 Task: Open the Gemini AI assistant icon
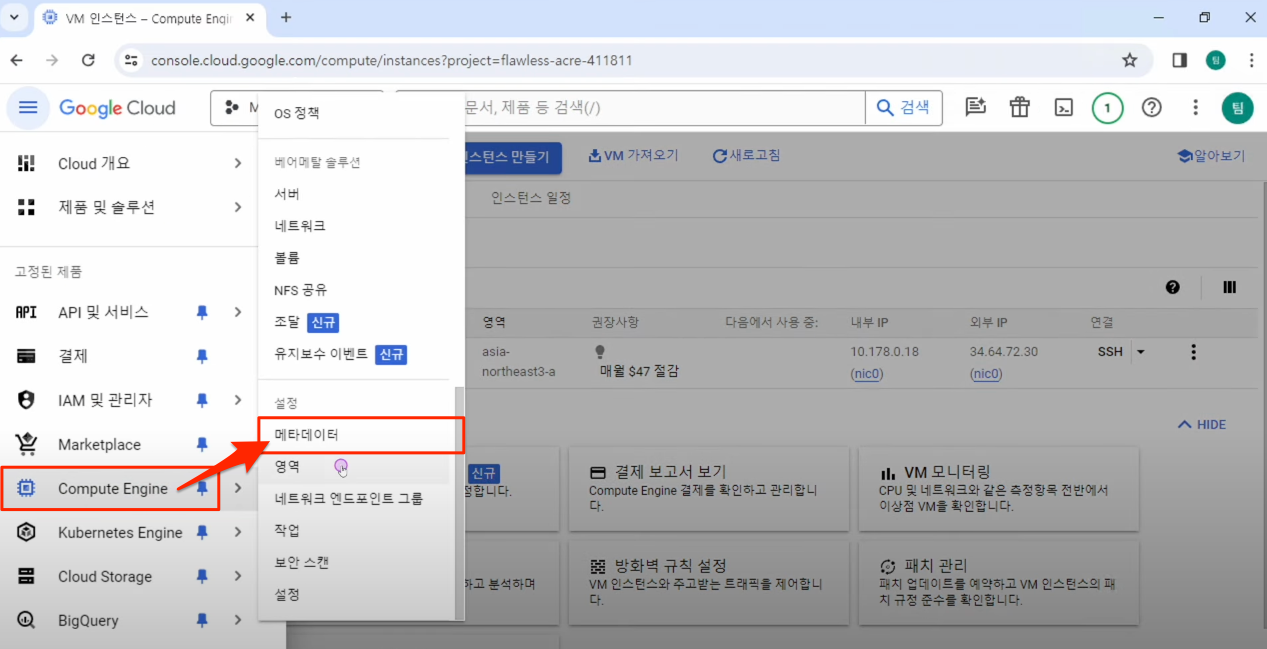pos(976,108)
